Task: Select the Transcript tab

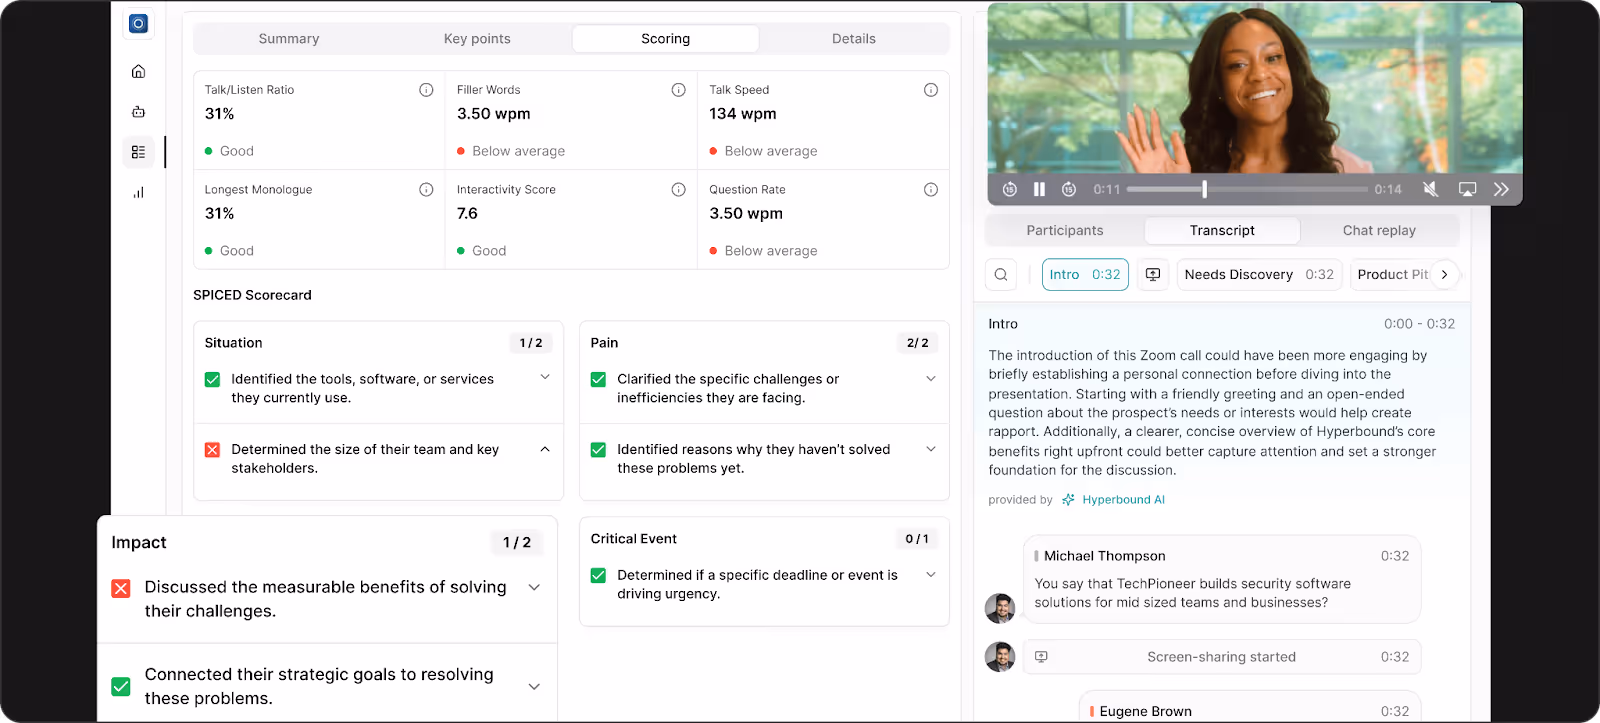Action: (x=1222, y=231)
